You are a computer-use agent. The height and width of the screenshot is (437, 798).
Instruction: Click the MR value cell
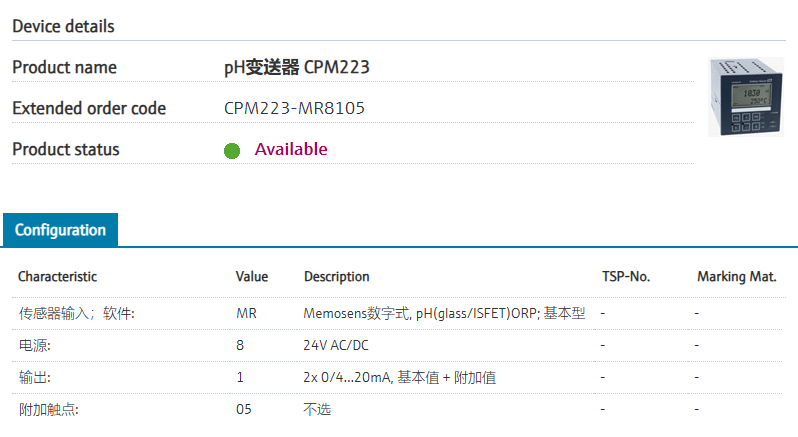tap(246, 313)
